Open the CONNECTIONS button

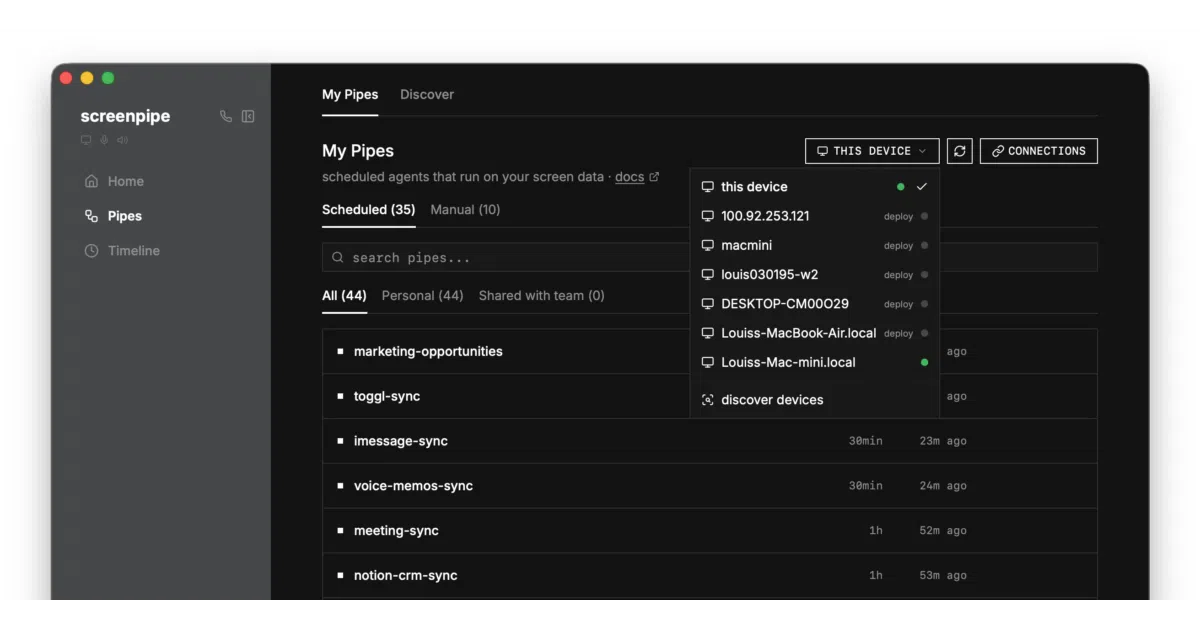(1039, 151)
